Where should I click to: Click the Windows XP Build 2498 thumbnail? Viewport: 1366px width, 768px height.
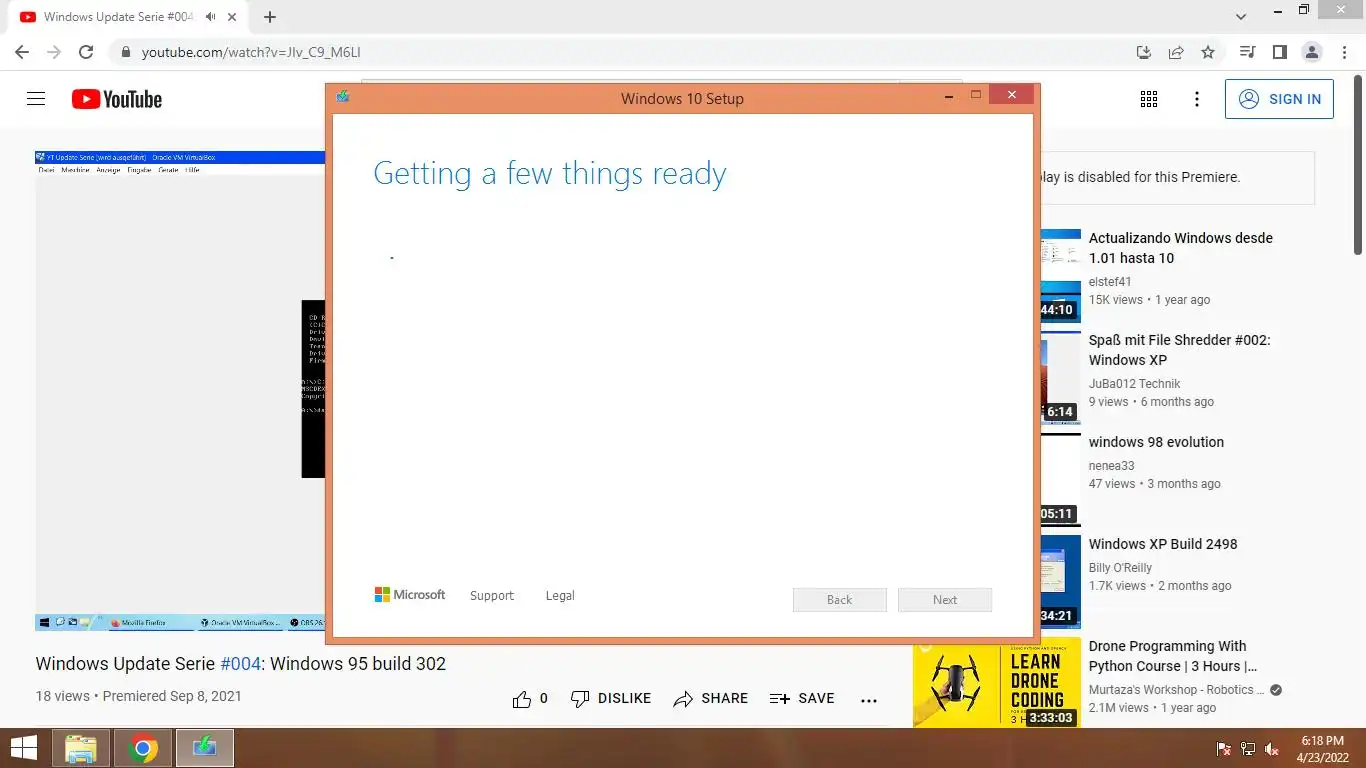pos(1060,580)
